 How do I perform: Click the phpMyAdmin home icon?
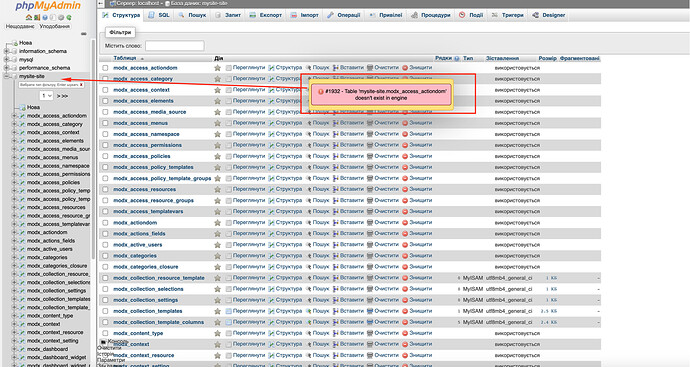[29, 18]
